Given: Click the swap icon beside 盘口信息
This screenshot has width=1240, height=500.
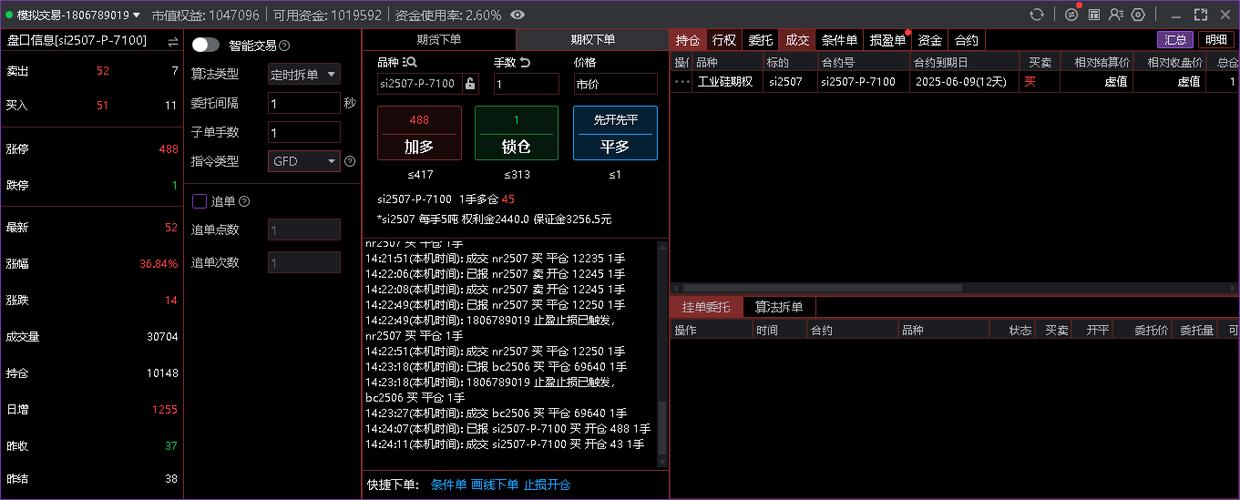Looking at the screenshot, I should coord(173,41).
